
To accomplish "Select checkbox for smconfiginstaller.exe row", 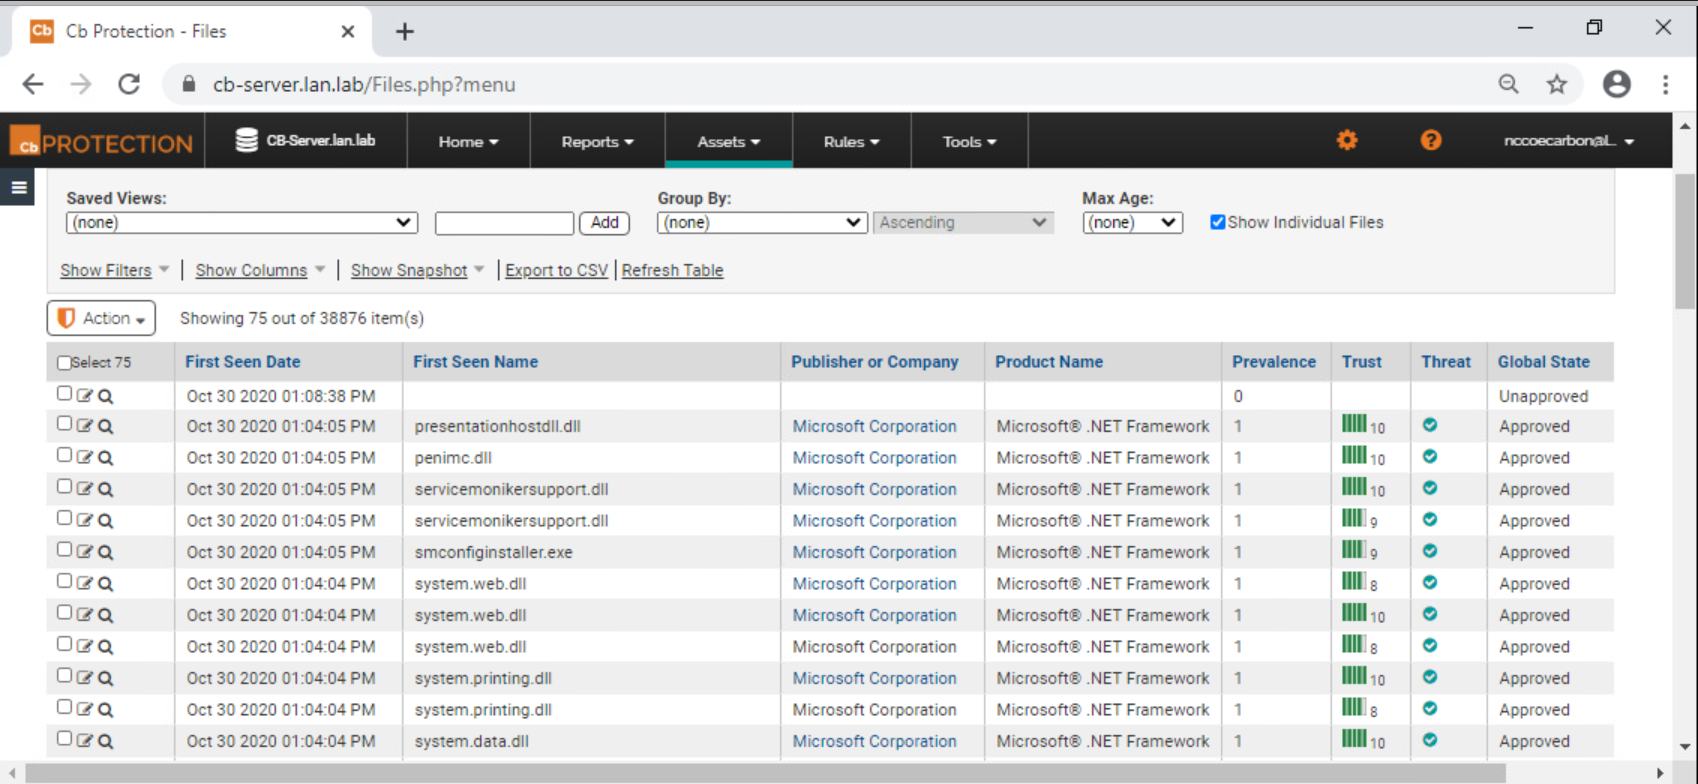I will [x=64, y=549].
